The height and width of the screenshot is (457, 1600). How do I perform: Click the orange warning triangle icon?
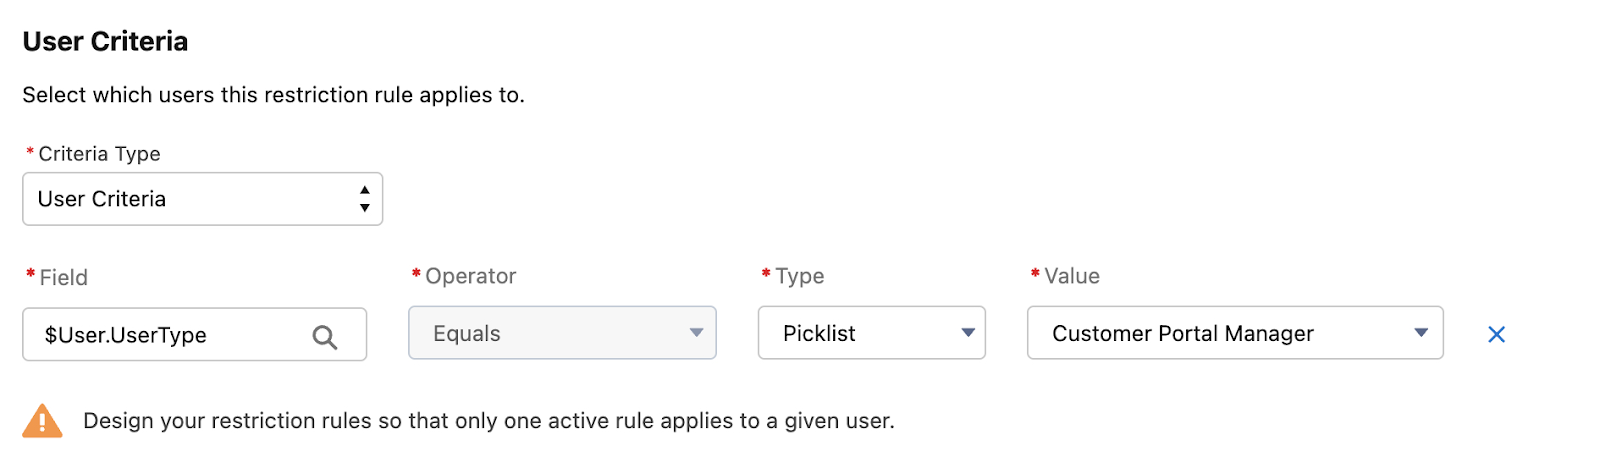(x=42, y=421)
